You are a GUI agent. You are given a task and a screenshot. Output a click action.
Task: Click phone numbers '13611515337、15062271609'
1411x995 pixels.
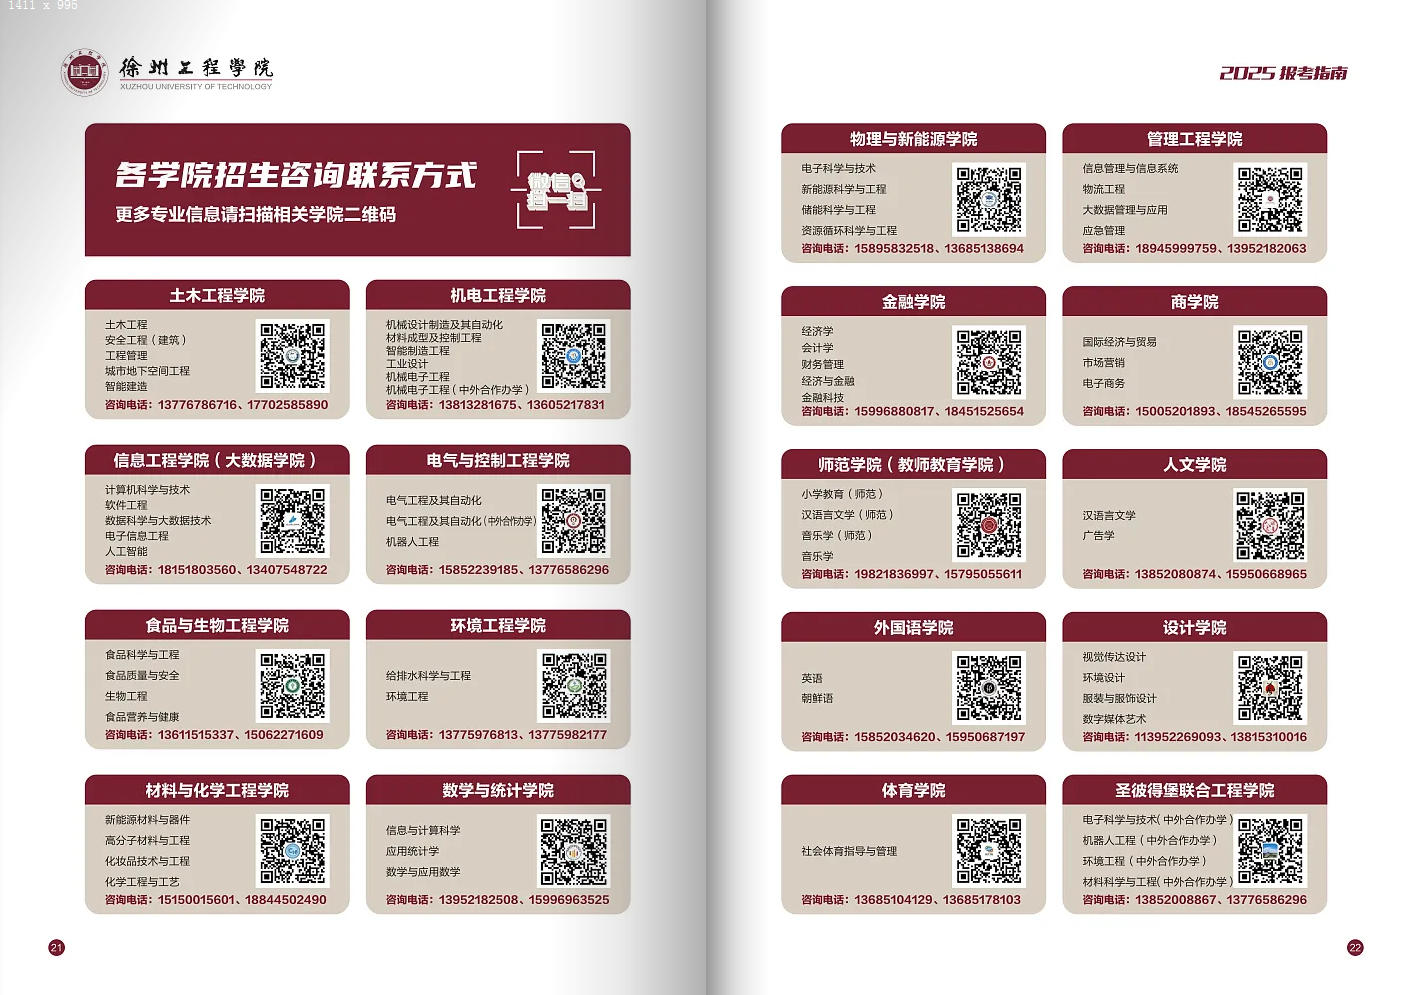pos(240,735)
